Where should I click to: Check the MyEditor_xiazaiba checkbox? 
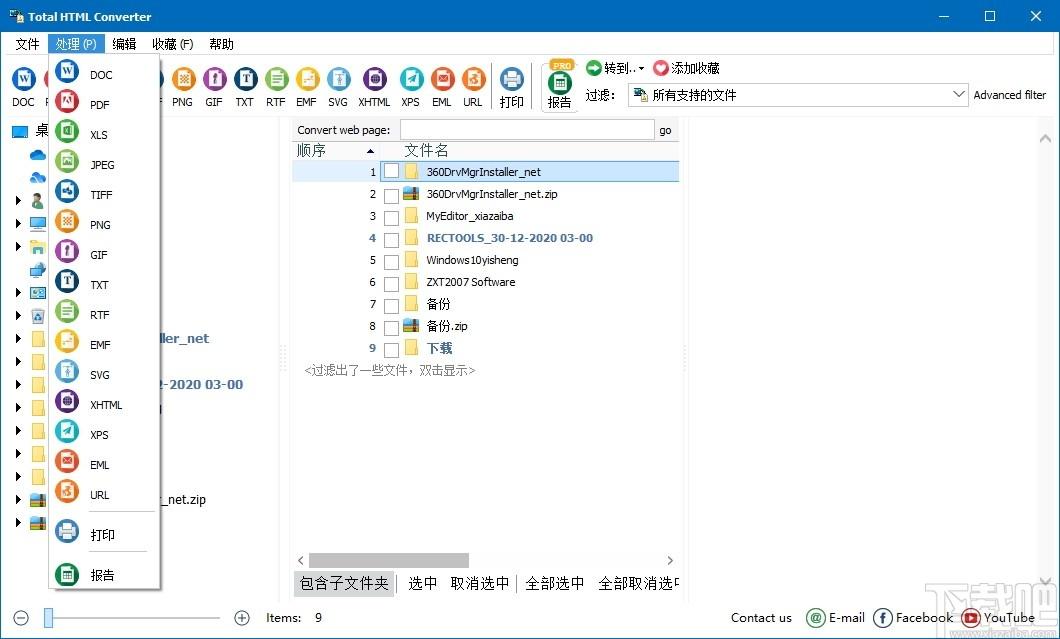391,218
